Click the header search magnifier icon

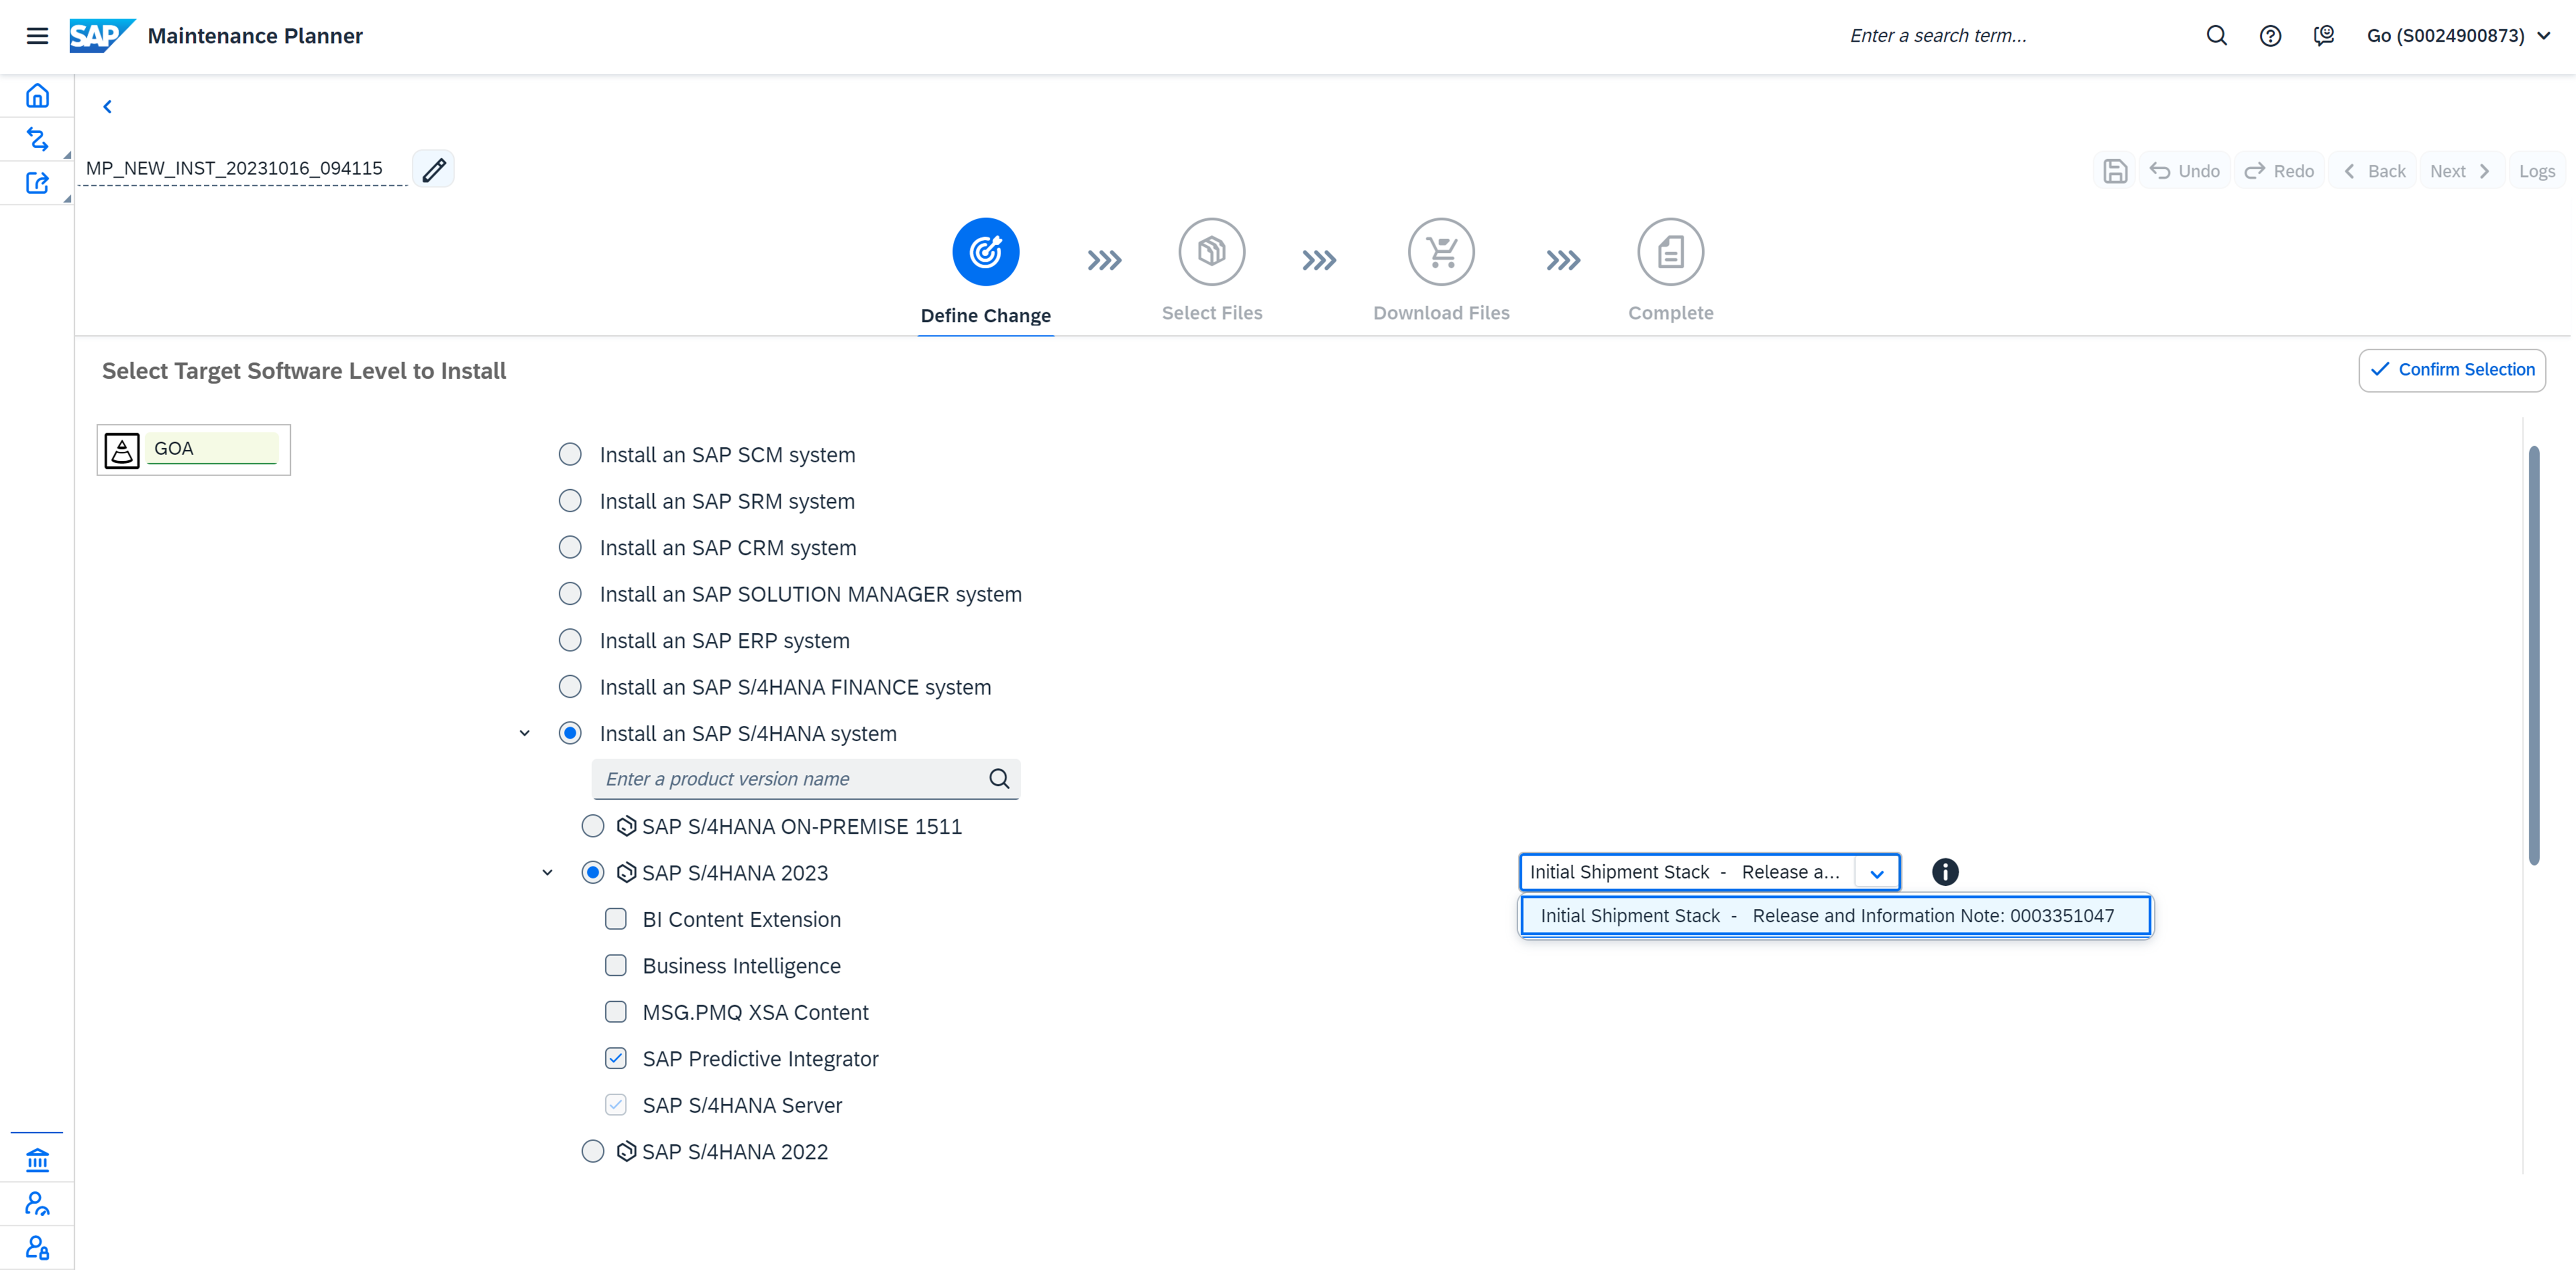coord(2216,36)
